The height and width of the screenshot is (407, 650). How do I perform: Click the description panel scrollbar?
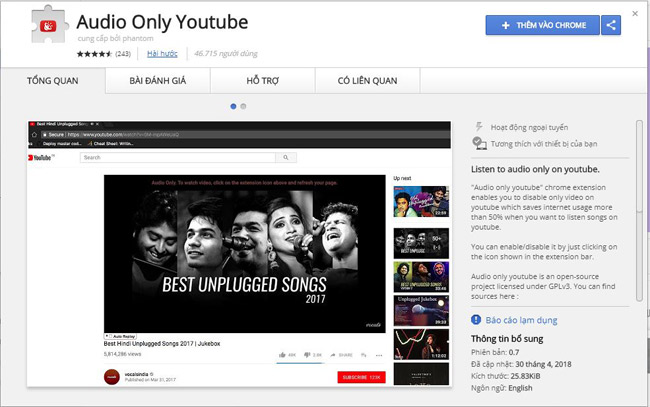coord(639,211)
